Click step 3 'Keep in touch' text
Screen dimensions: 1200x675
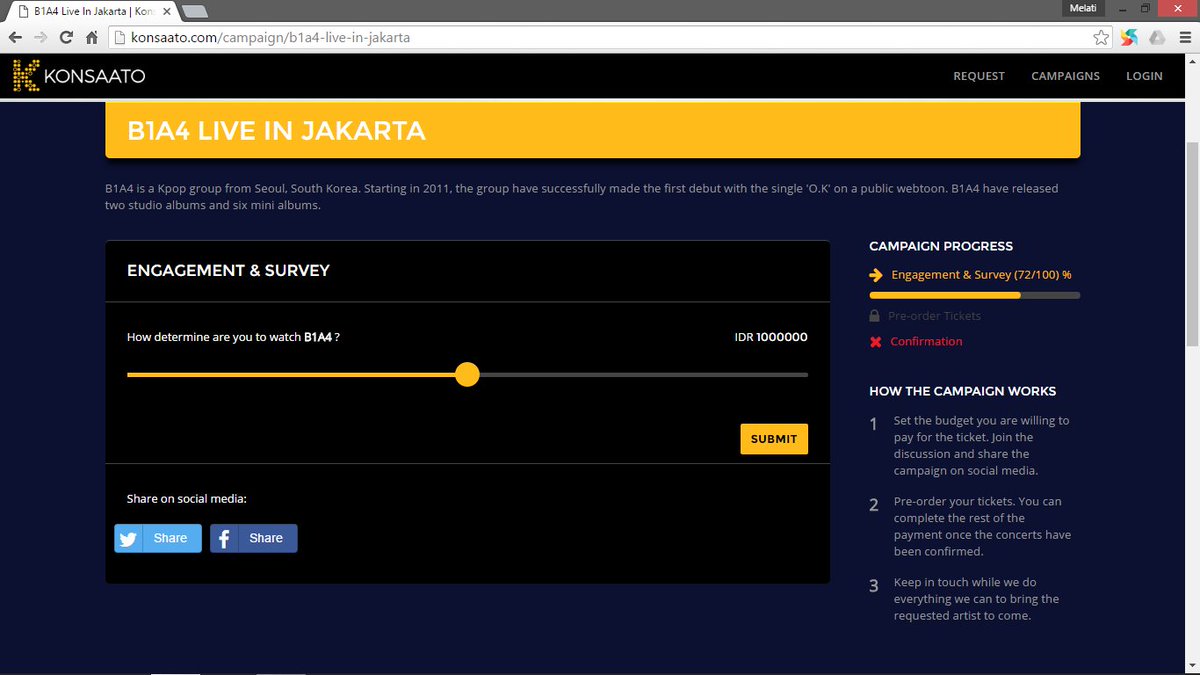[977, 599]
